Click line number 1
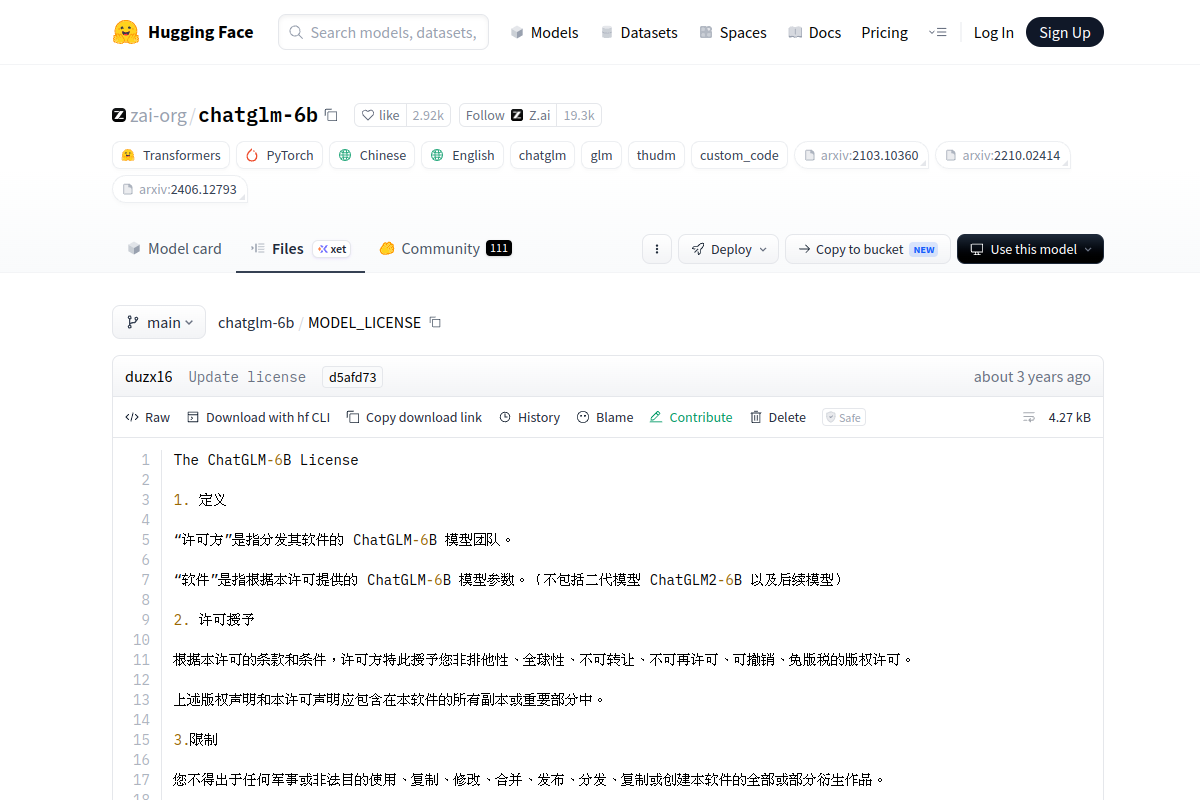 [145, 460]
